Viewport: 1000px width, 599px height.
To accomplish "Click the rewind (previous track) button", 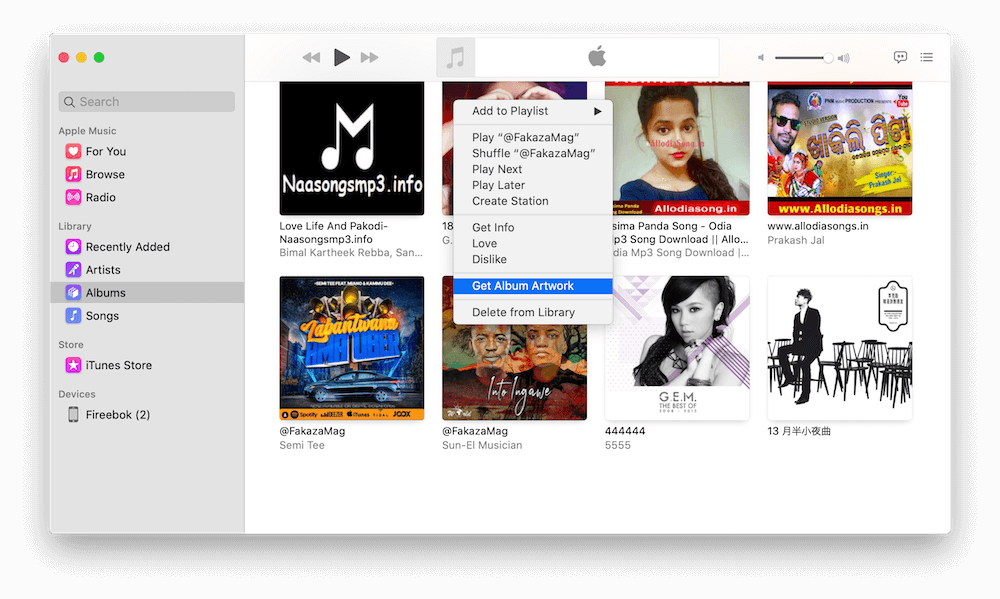I will tap(311, 57).
